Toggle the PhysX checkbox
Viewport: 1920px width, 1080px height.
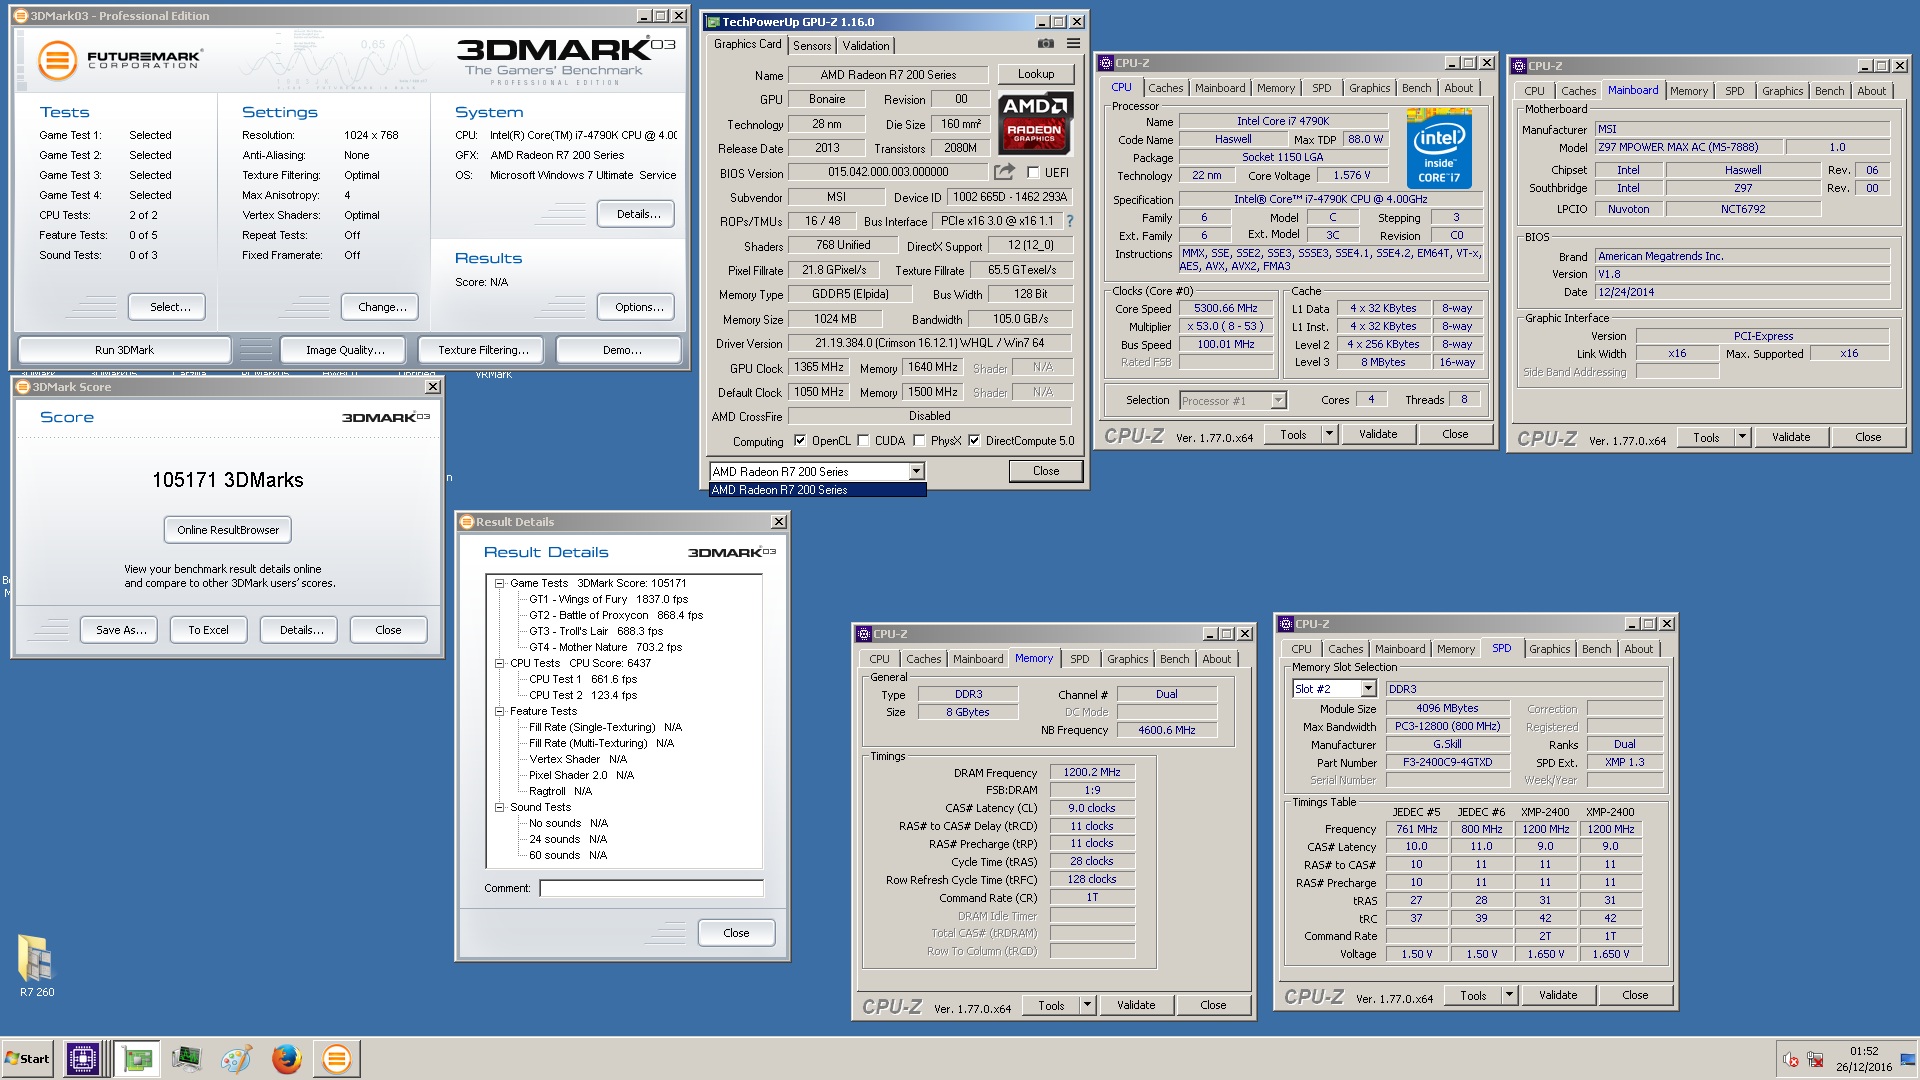click(x=918, y=441)
